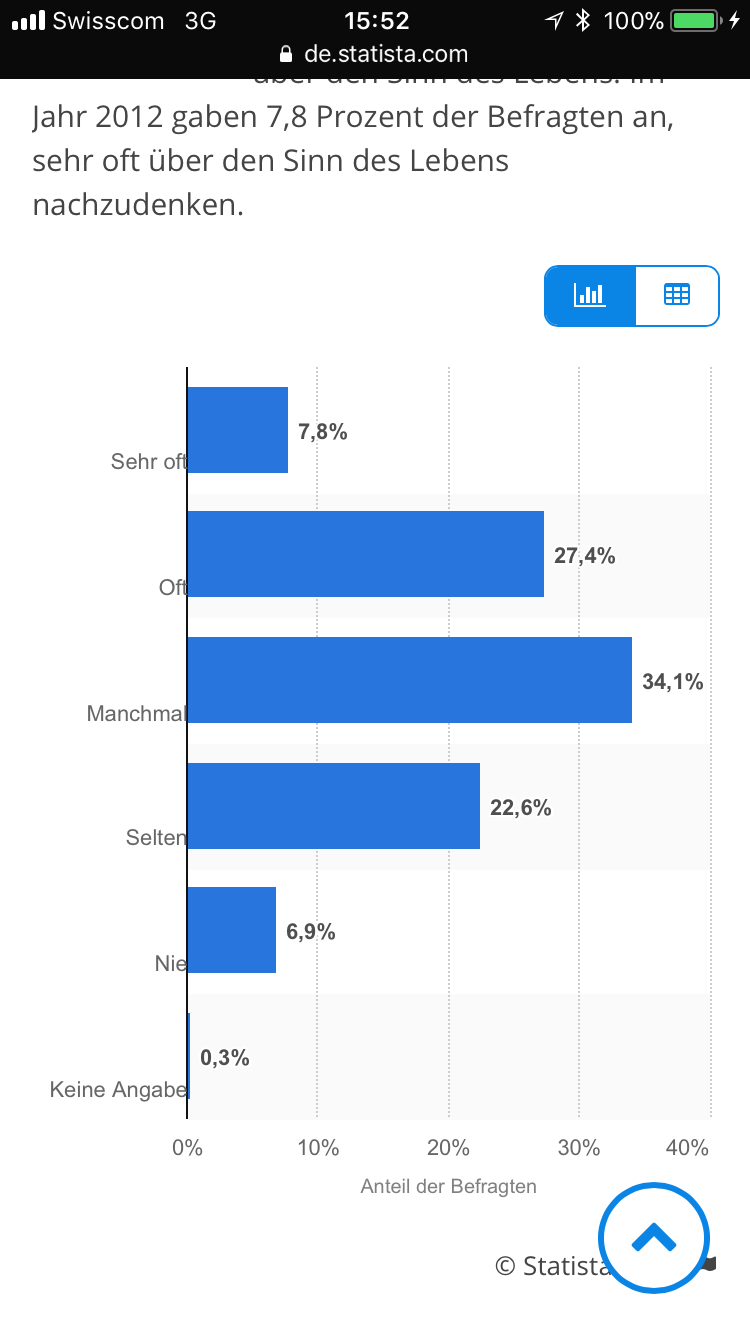This screenshot has width=750, height=1334.
Task: Tap the 15:52 clock in status bar
Action: [376, 20]
